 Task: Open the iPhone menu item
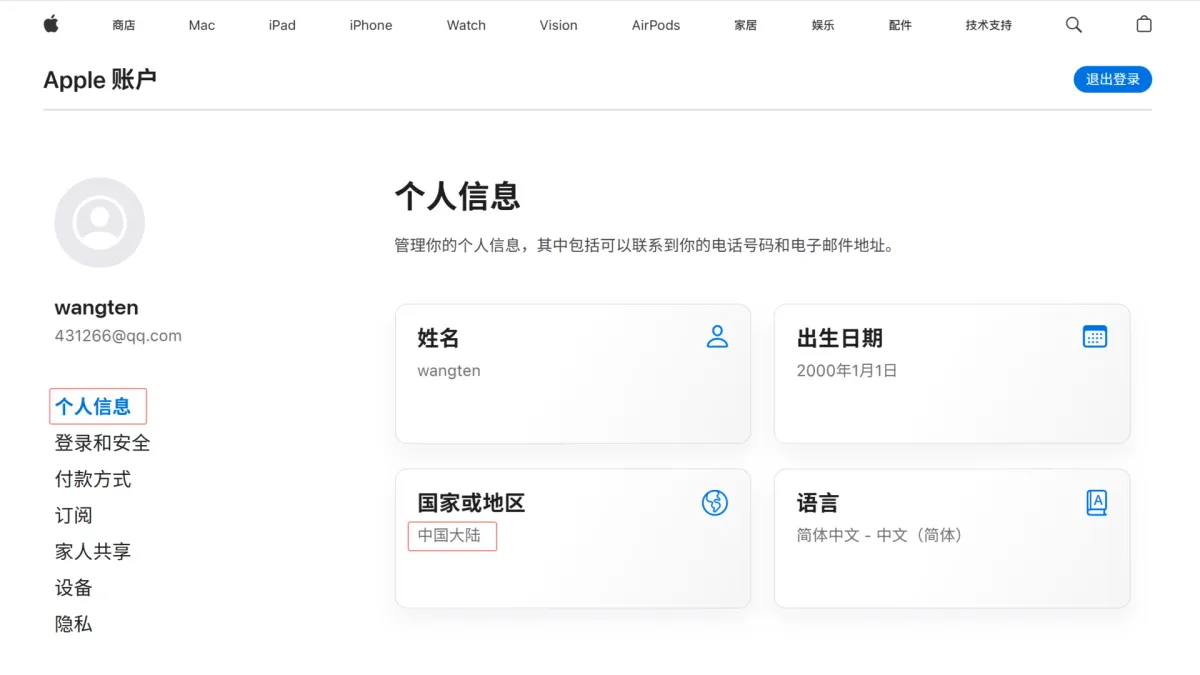pos(371,25)
